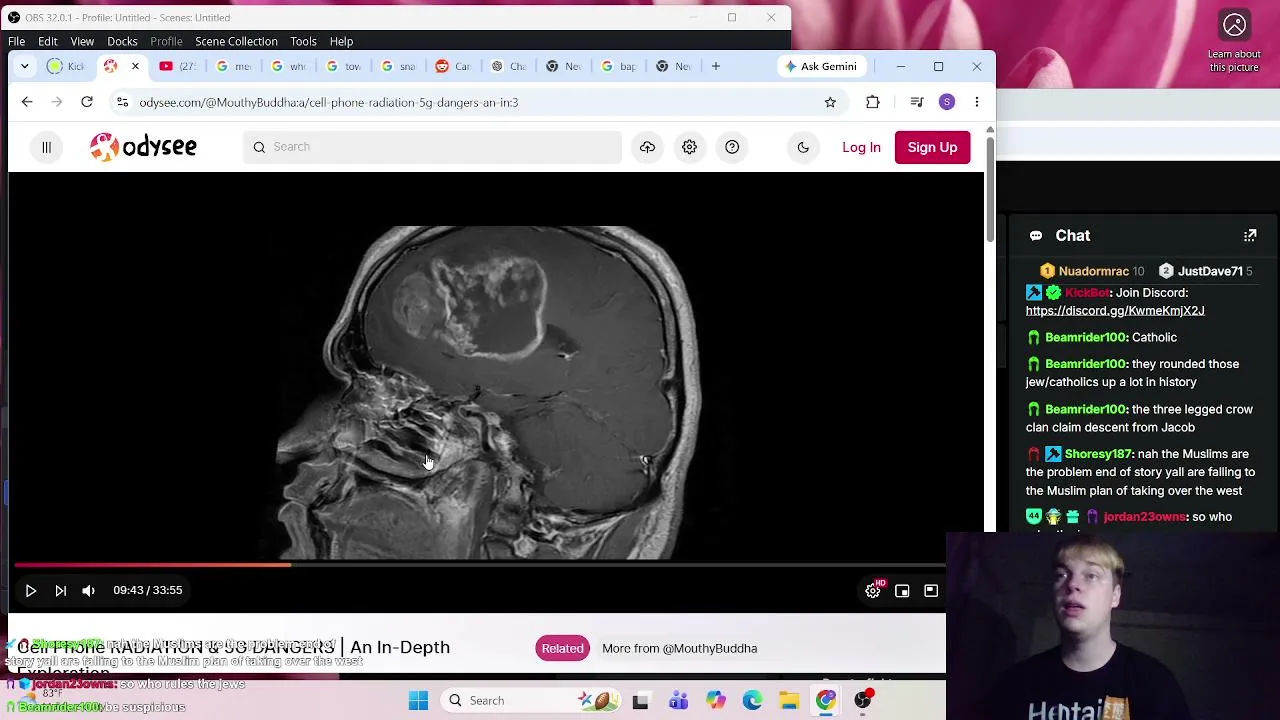
Task: Open OBS Help menu
Action: 341,41
